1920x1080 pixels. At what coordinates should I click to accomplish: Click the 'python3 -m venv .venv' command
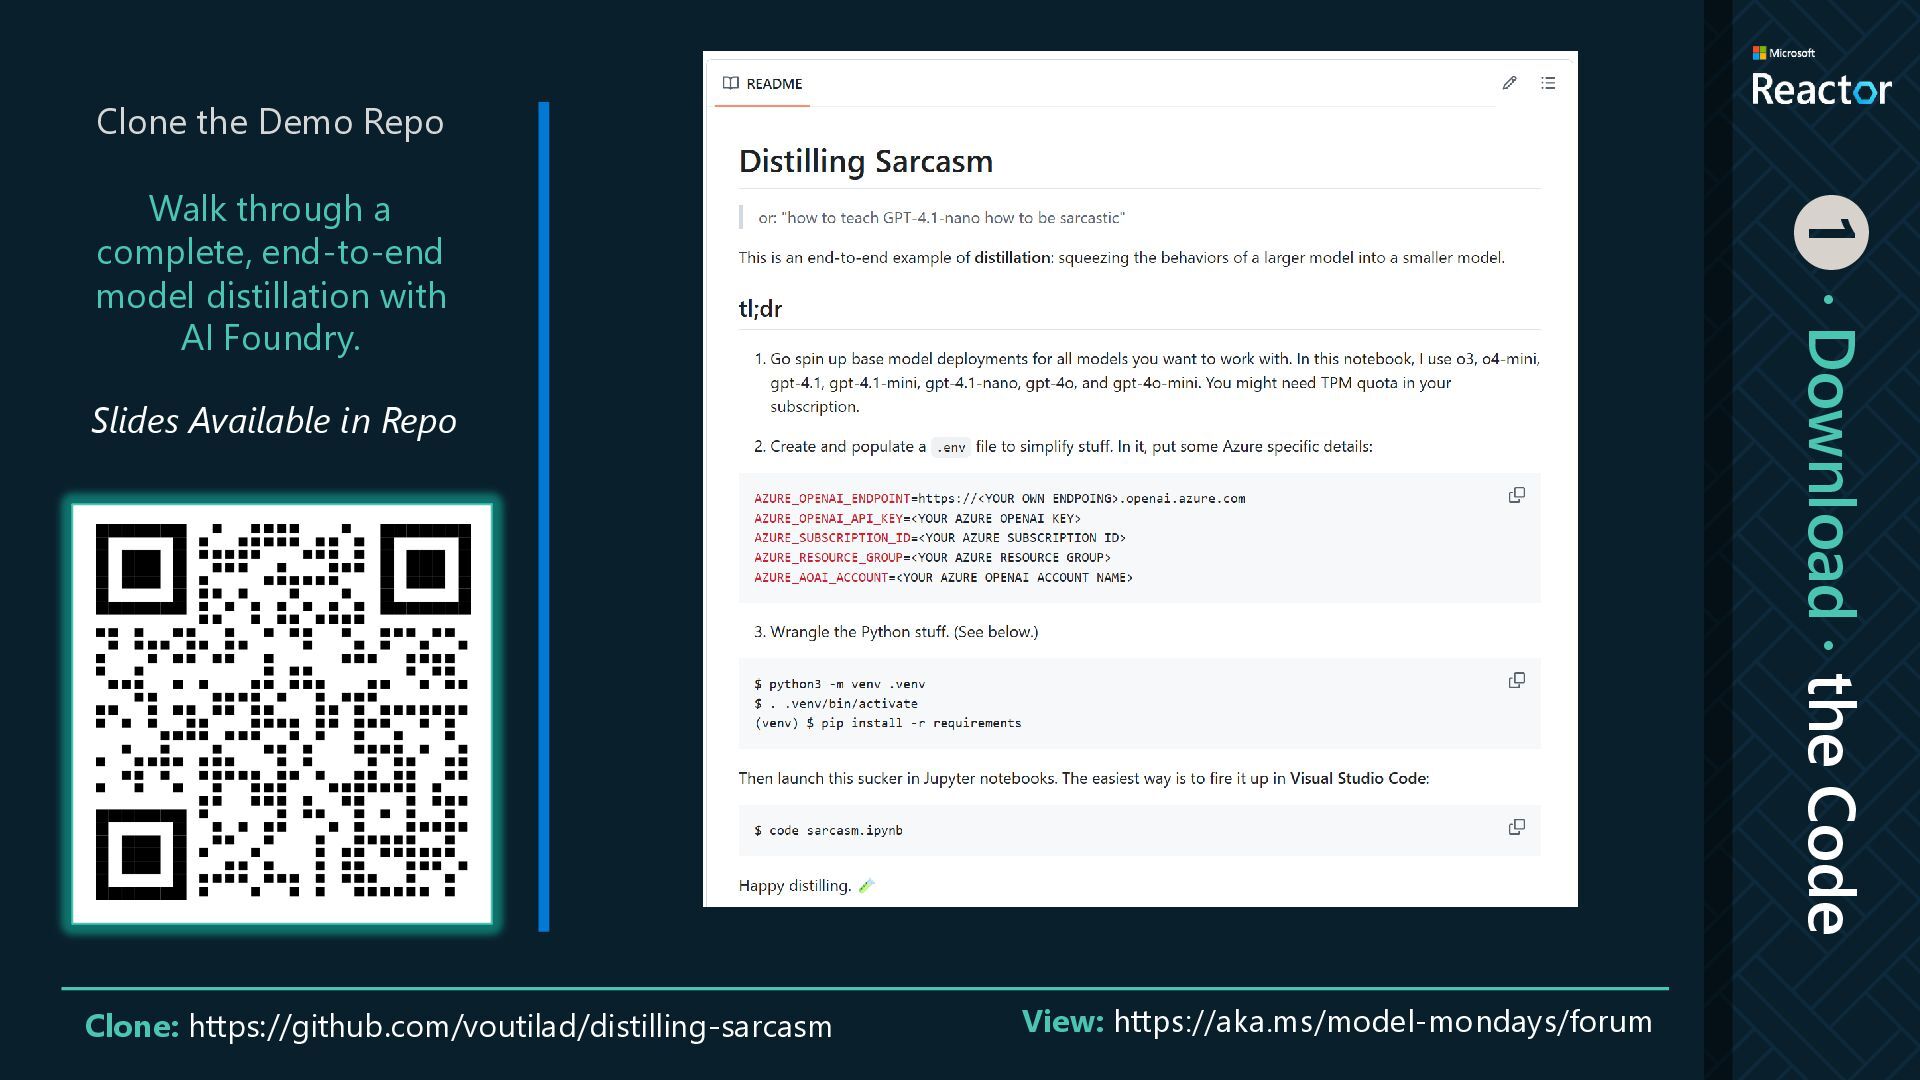(x=840, y=684)
